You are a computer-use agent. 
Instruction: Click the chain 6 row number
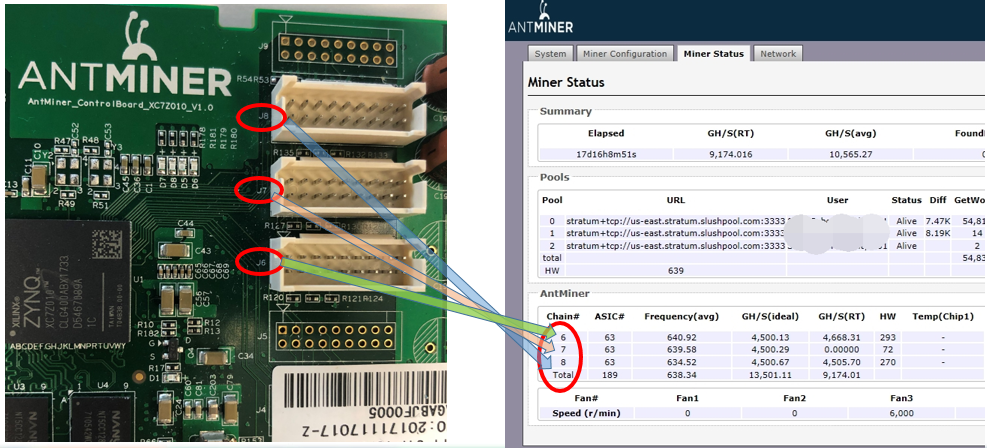(563, 337)
